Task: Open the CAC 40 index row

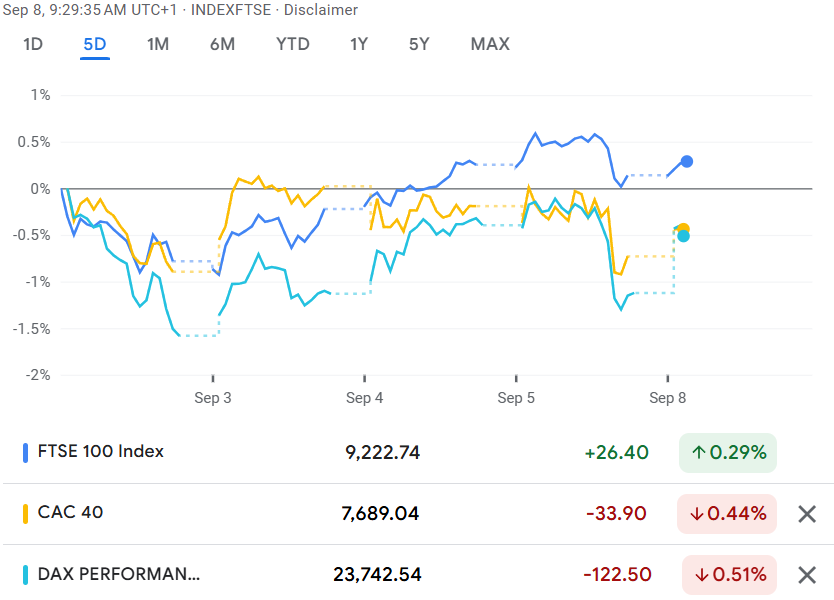Action: [417, 514]
